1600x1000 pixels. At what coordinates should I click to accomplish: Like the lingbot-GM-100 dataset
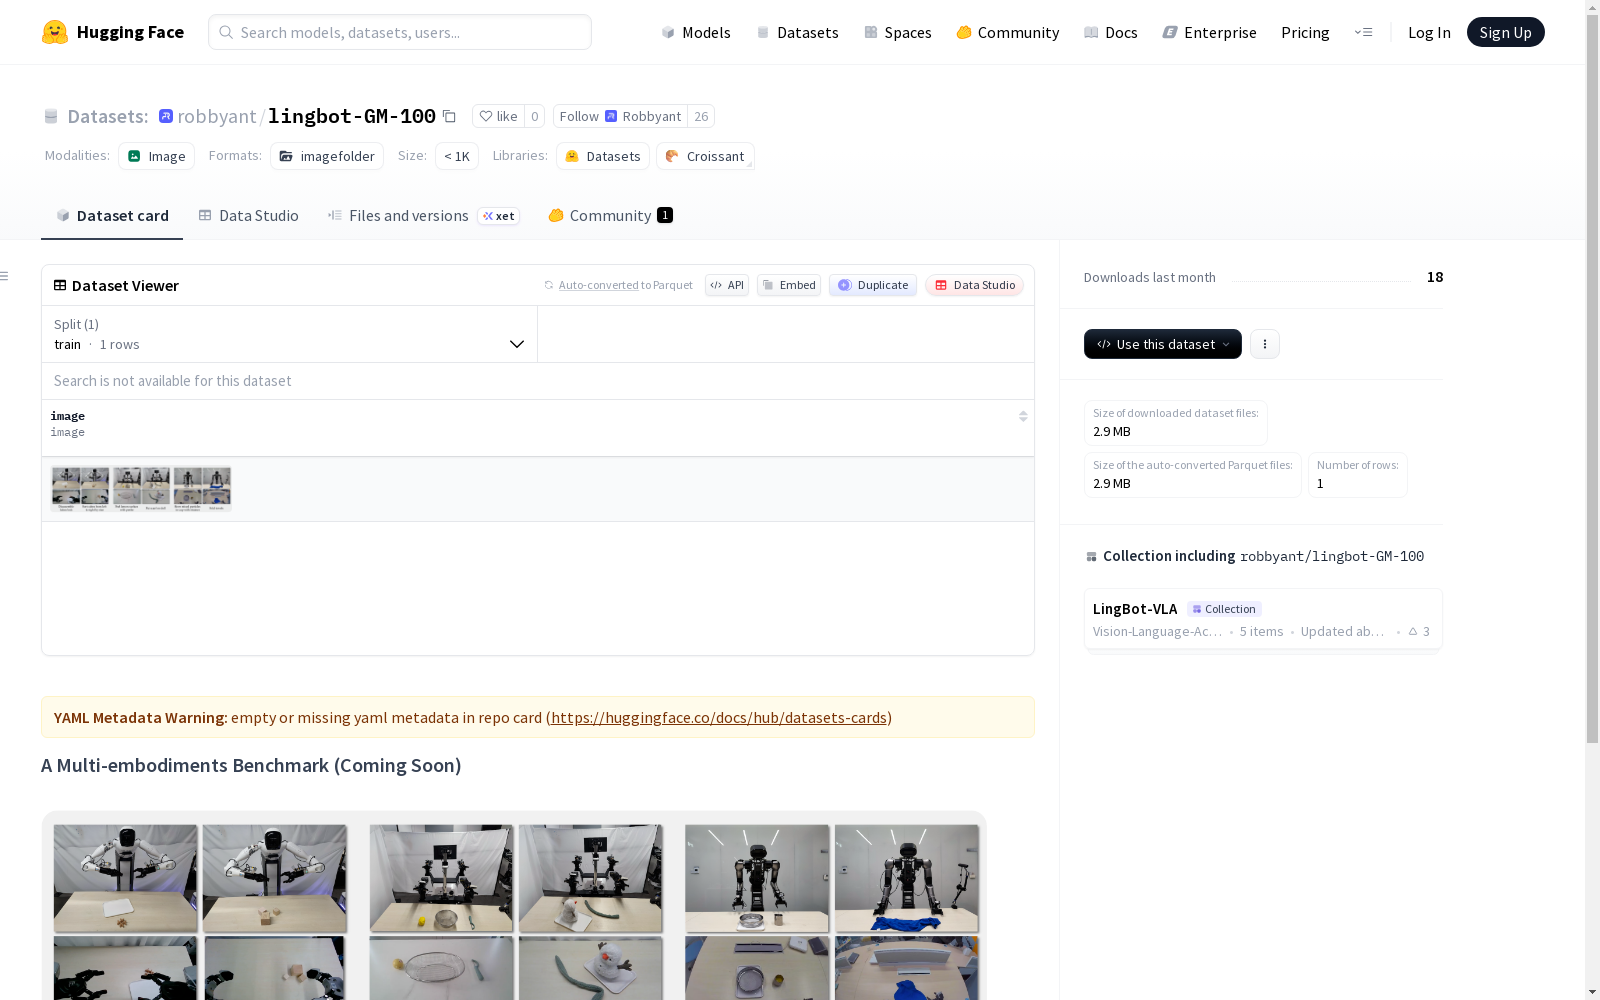[498, 116]
